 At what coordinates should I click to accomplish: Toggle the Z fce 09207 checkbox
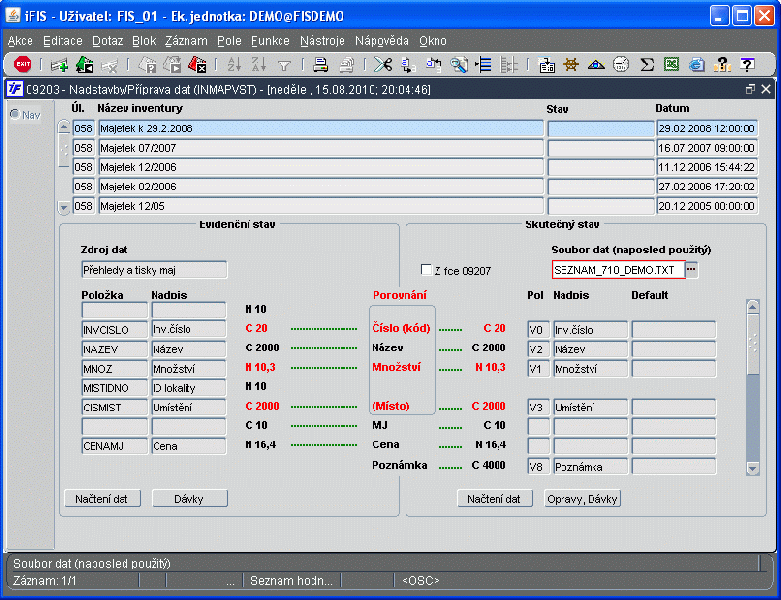tap(426, 270)
